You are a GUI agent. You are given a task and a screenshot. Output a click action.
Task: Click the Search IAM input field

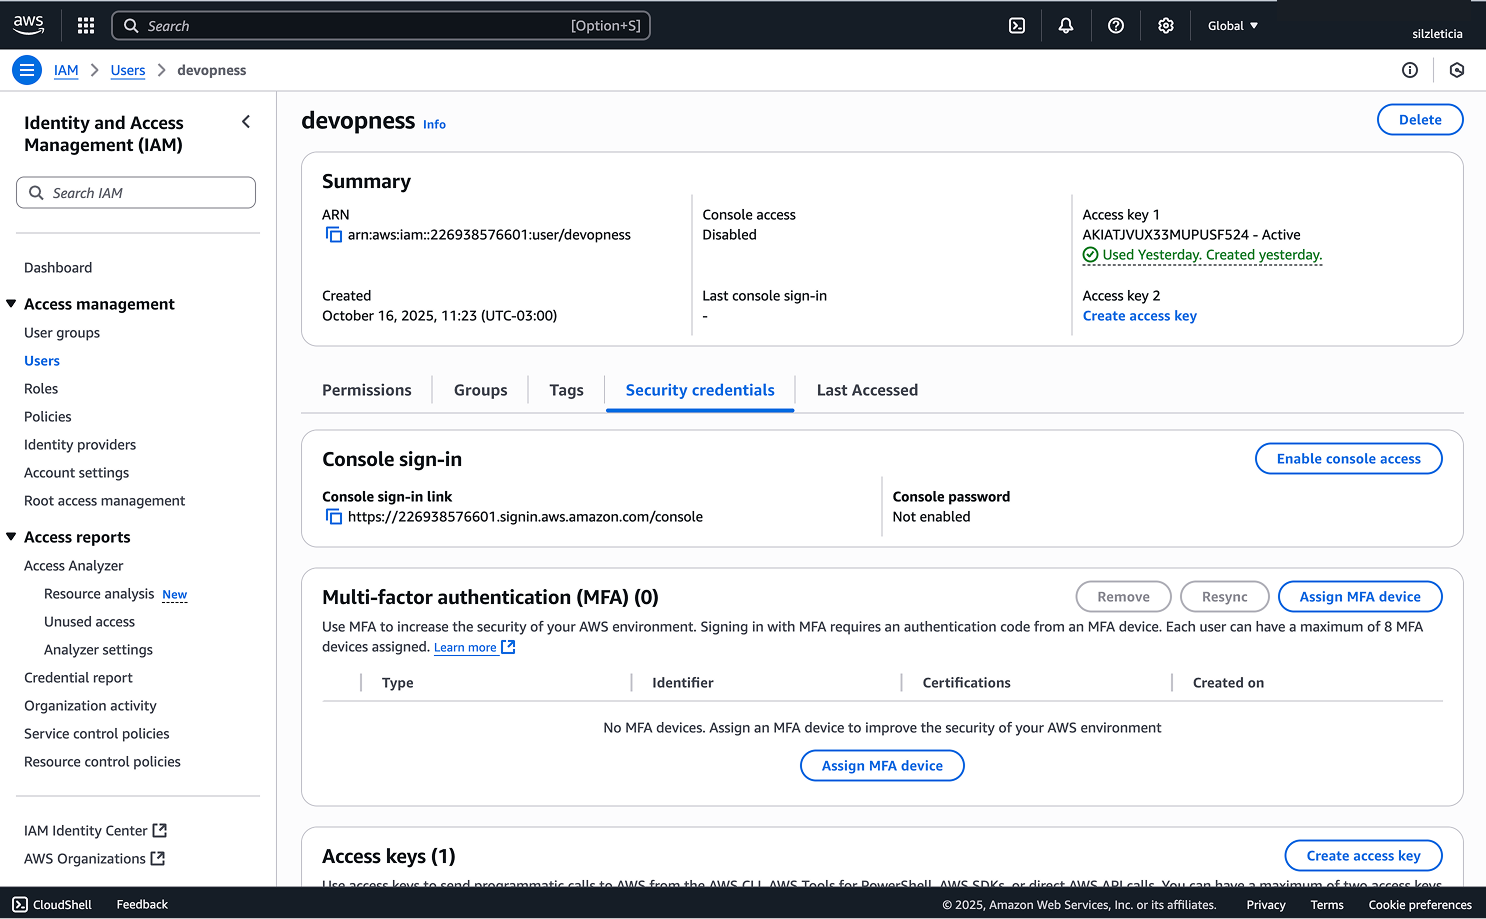135,192
